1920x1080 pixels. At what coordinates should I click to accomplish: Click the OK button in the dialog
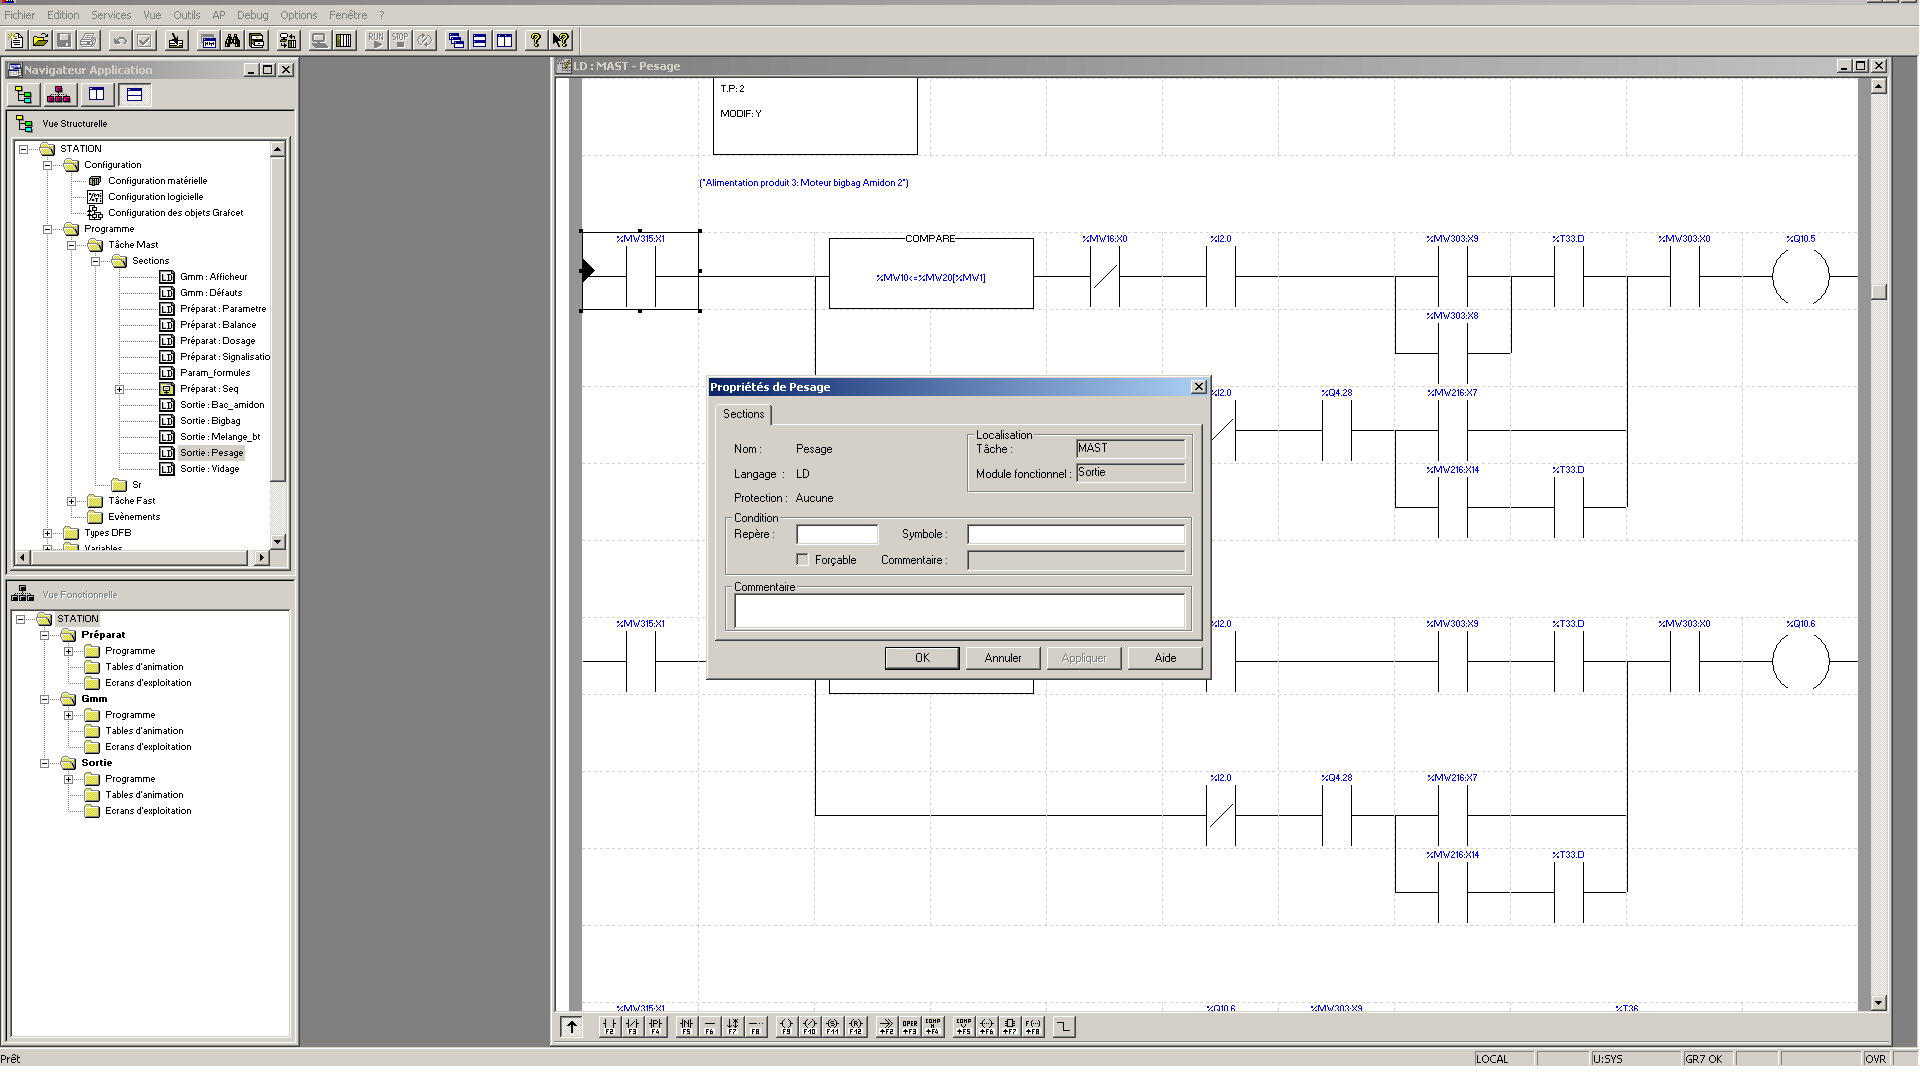921,658
